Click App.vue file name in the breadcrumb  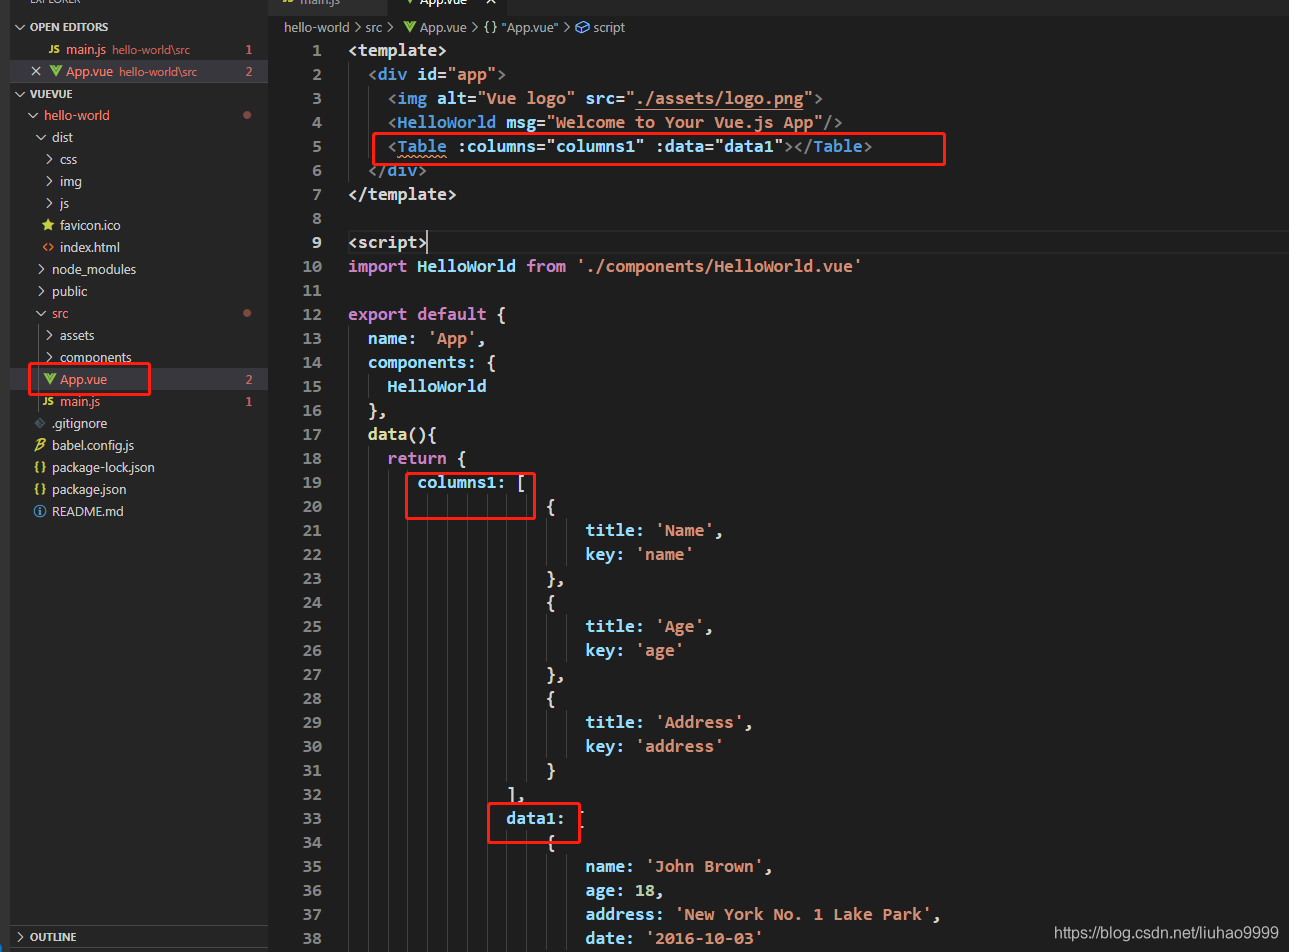[443, 27]
